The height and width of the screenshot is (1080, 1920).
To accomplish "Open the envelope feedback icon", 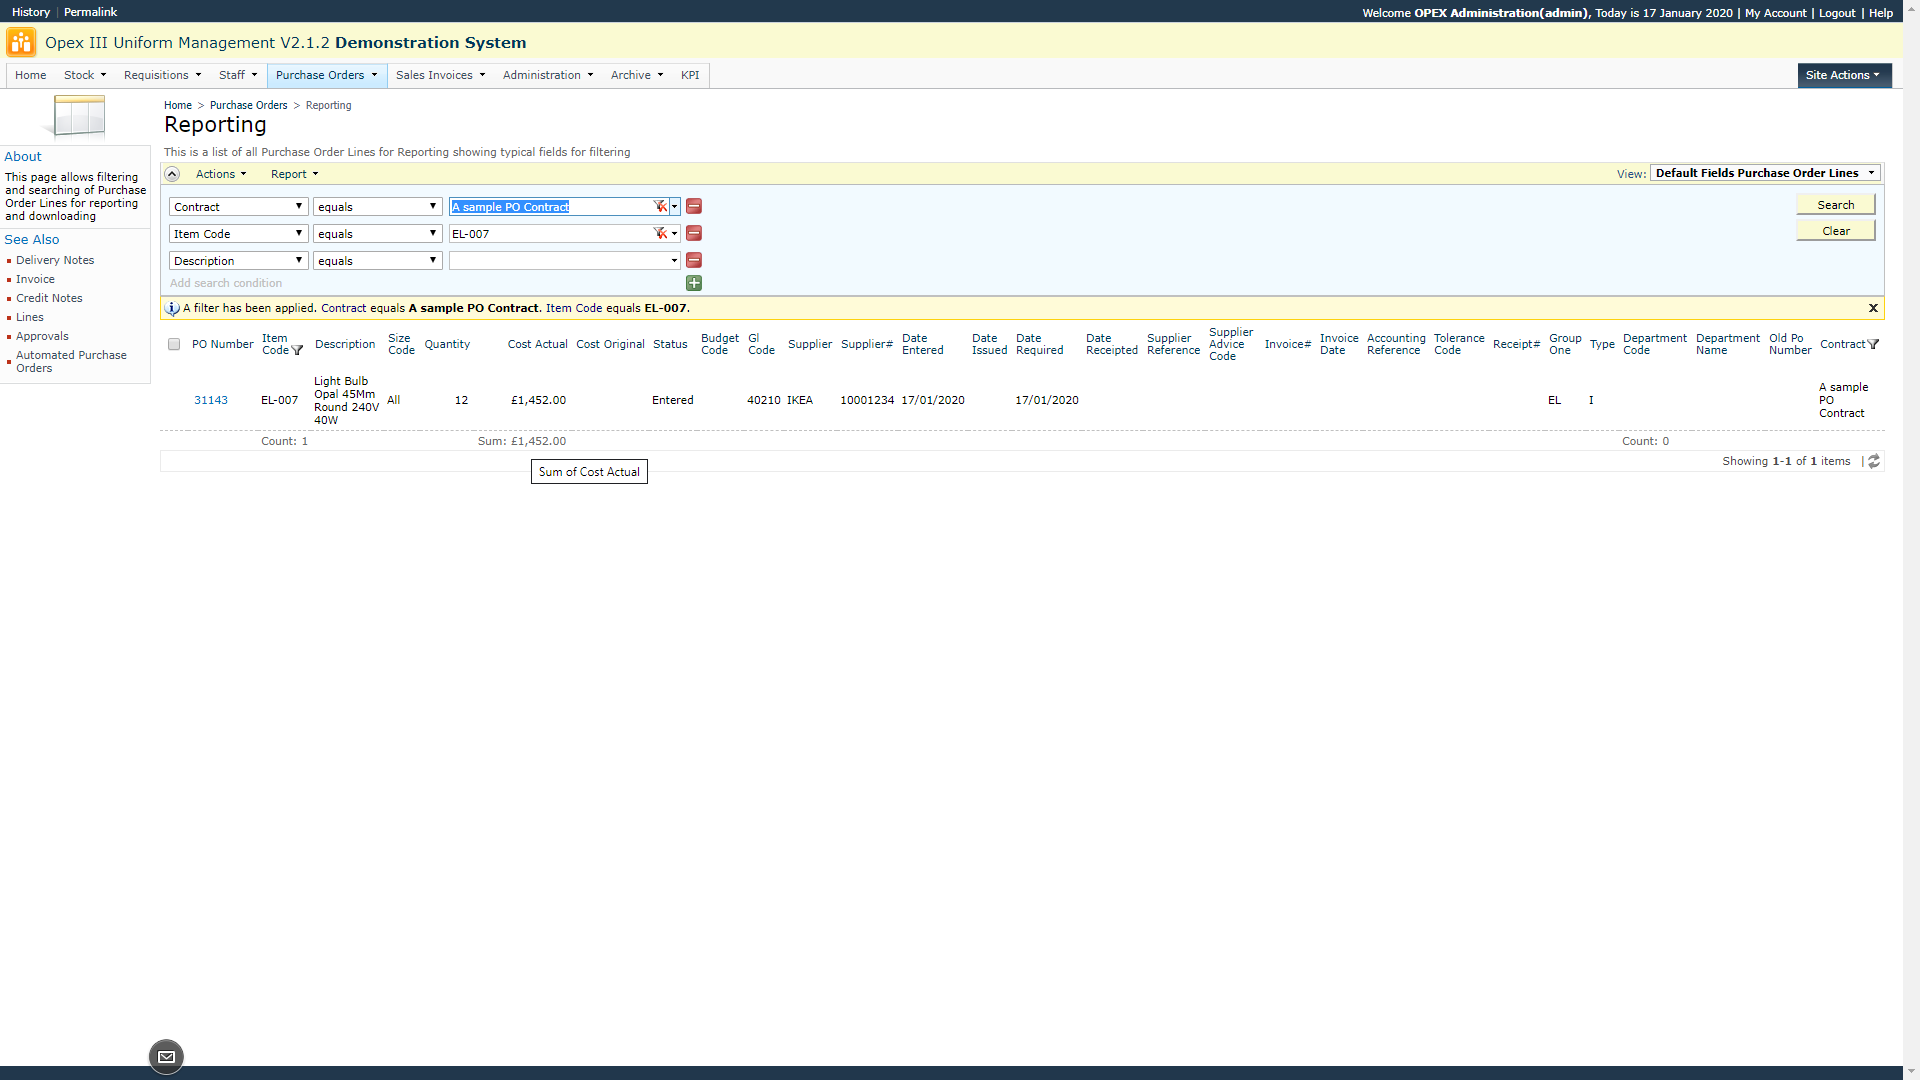I will tap(166, 1057).
